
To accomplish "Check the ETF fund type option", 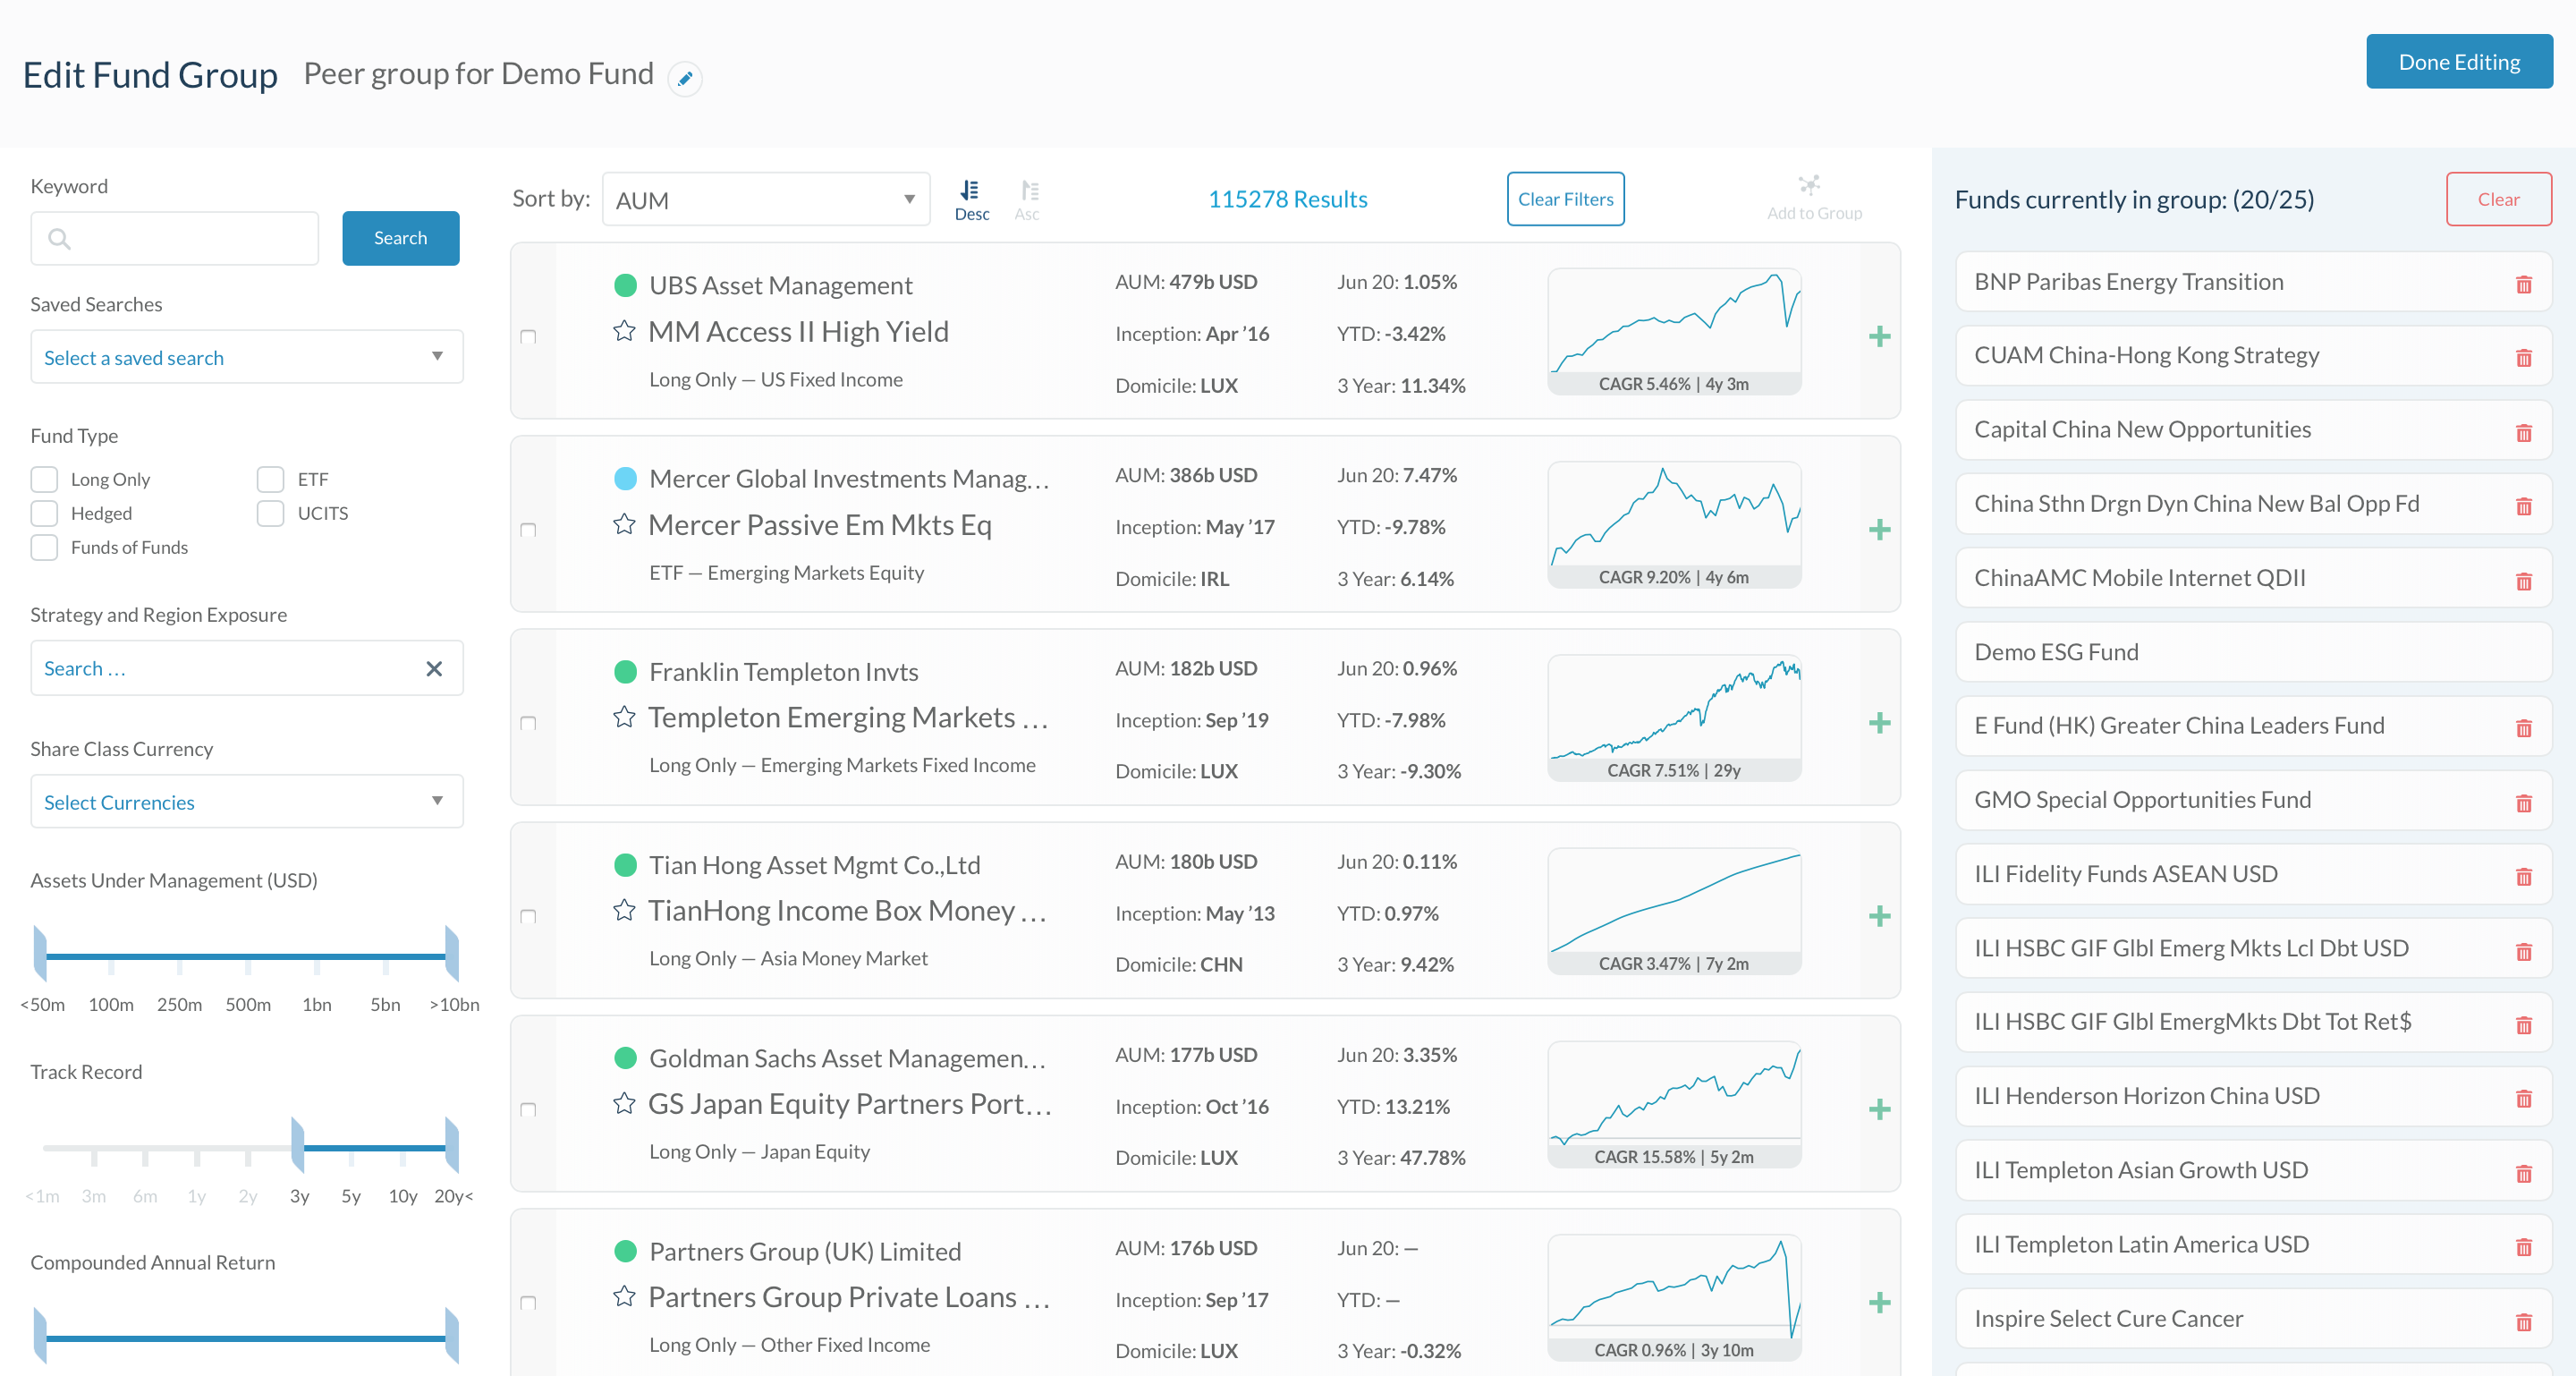I will click(x=270, y=479).
